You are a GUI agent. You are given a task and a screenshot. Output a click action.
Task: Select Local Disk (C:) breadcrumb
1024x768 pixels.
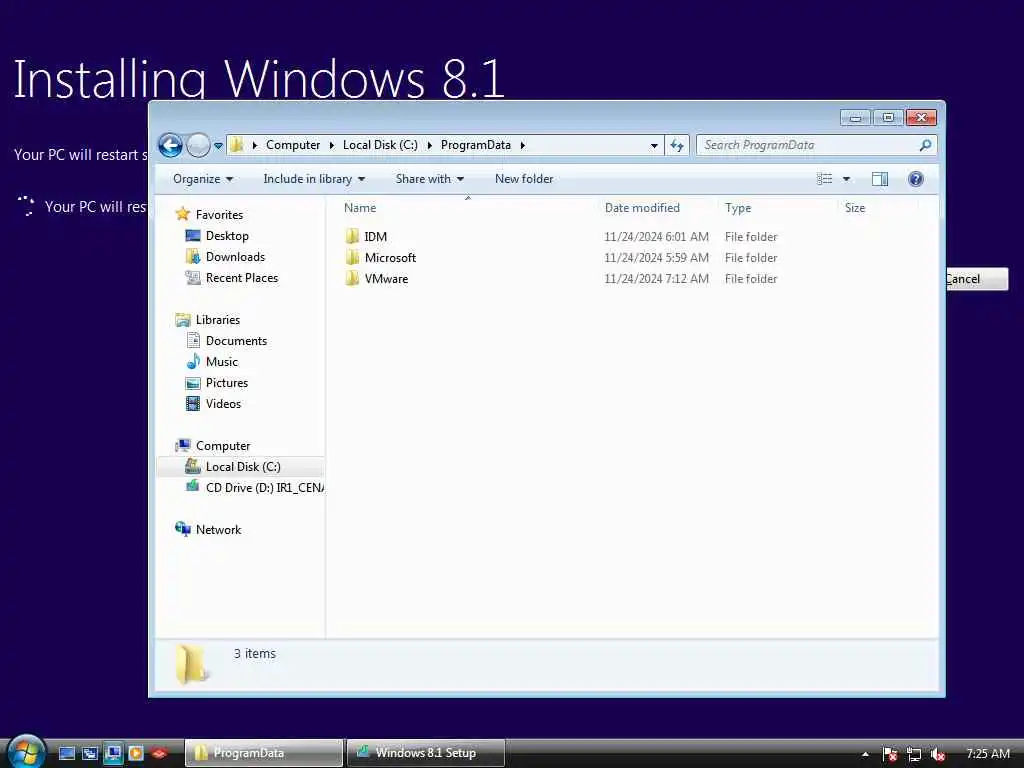(x=380, y=145)
